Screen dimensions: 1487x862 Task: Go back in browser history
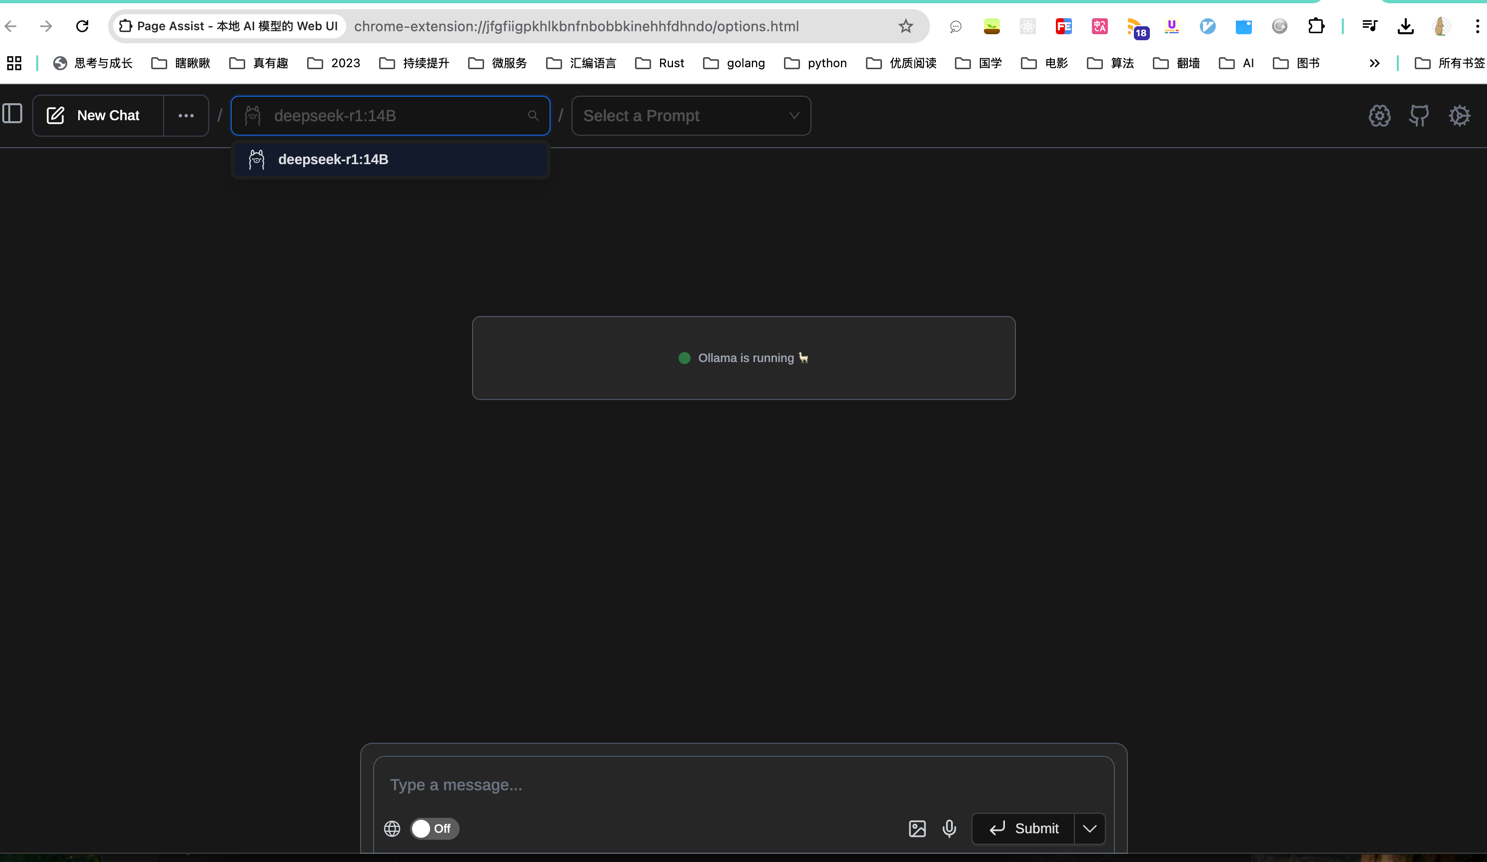click(x=11, y=26)
